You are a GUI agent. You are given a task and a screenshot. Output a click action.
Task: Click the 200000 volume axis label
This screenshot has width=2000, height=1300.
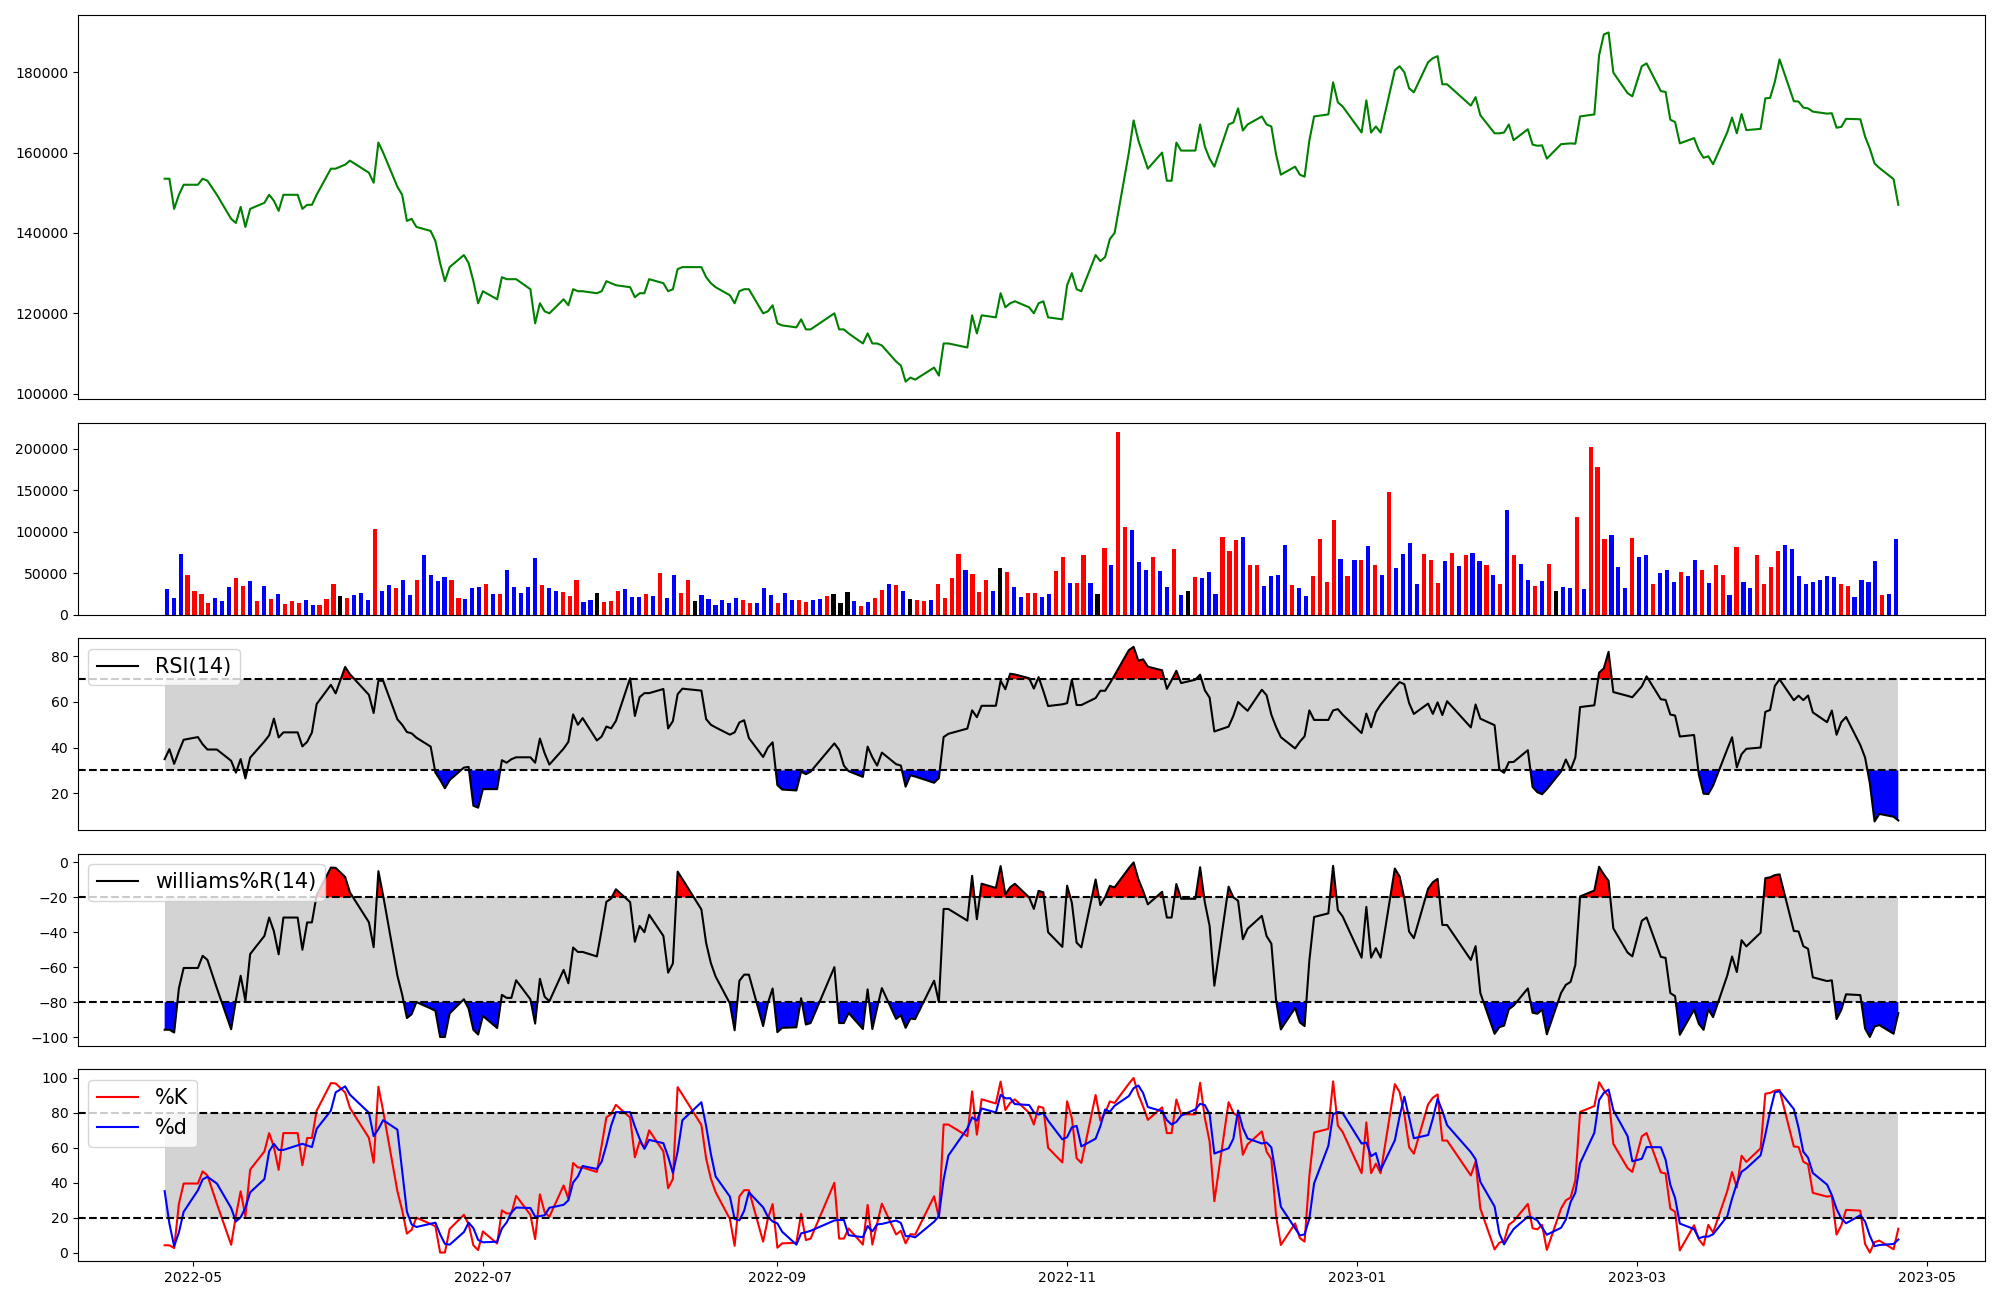42,449
